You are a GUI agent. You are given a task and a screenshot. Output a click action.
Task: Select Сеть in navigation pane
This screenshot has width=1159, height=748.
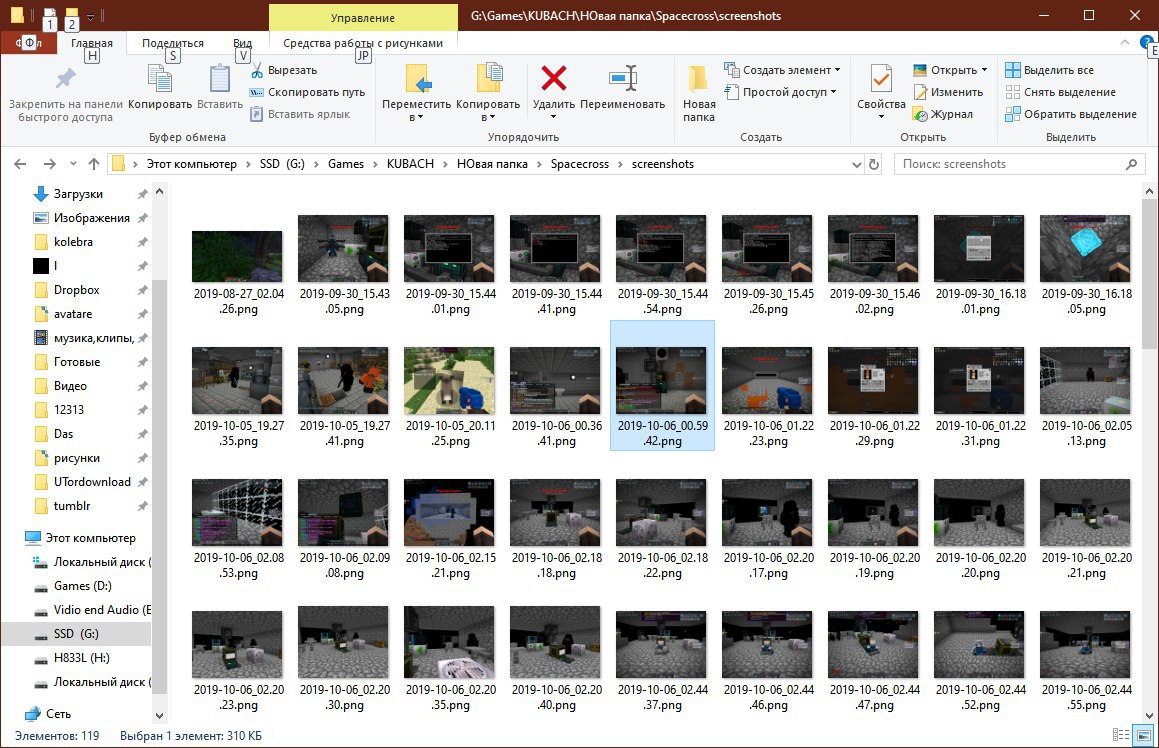[58, 714]
